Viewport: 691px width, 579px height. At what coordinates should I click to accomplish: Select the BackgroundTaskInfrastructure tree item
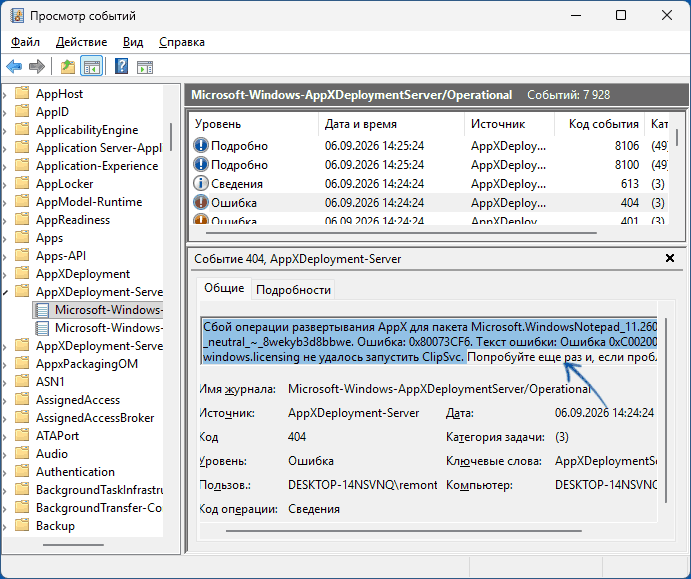click(99, 490)
